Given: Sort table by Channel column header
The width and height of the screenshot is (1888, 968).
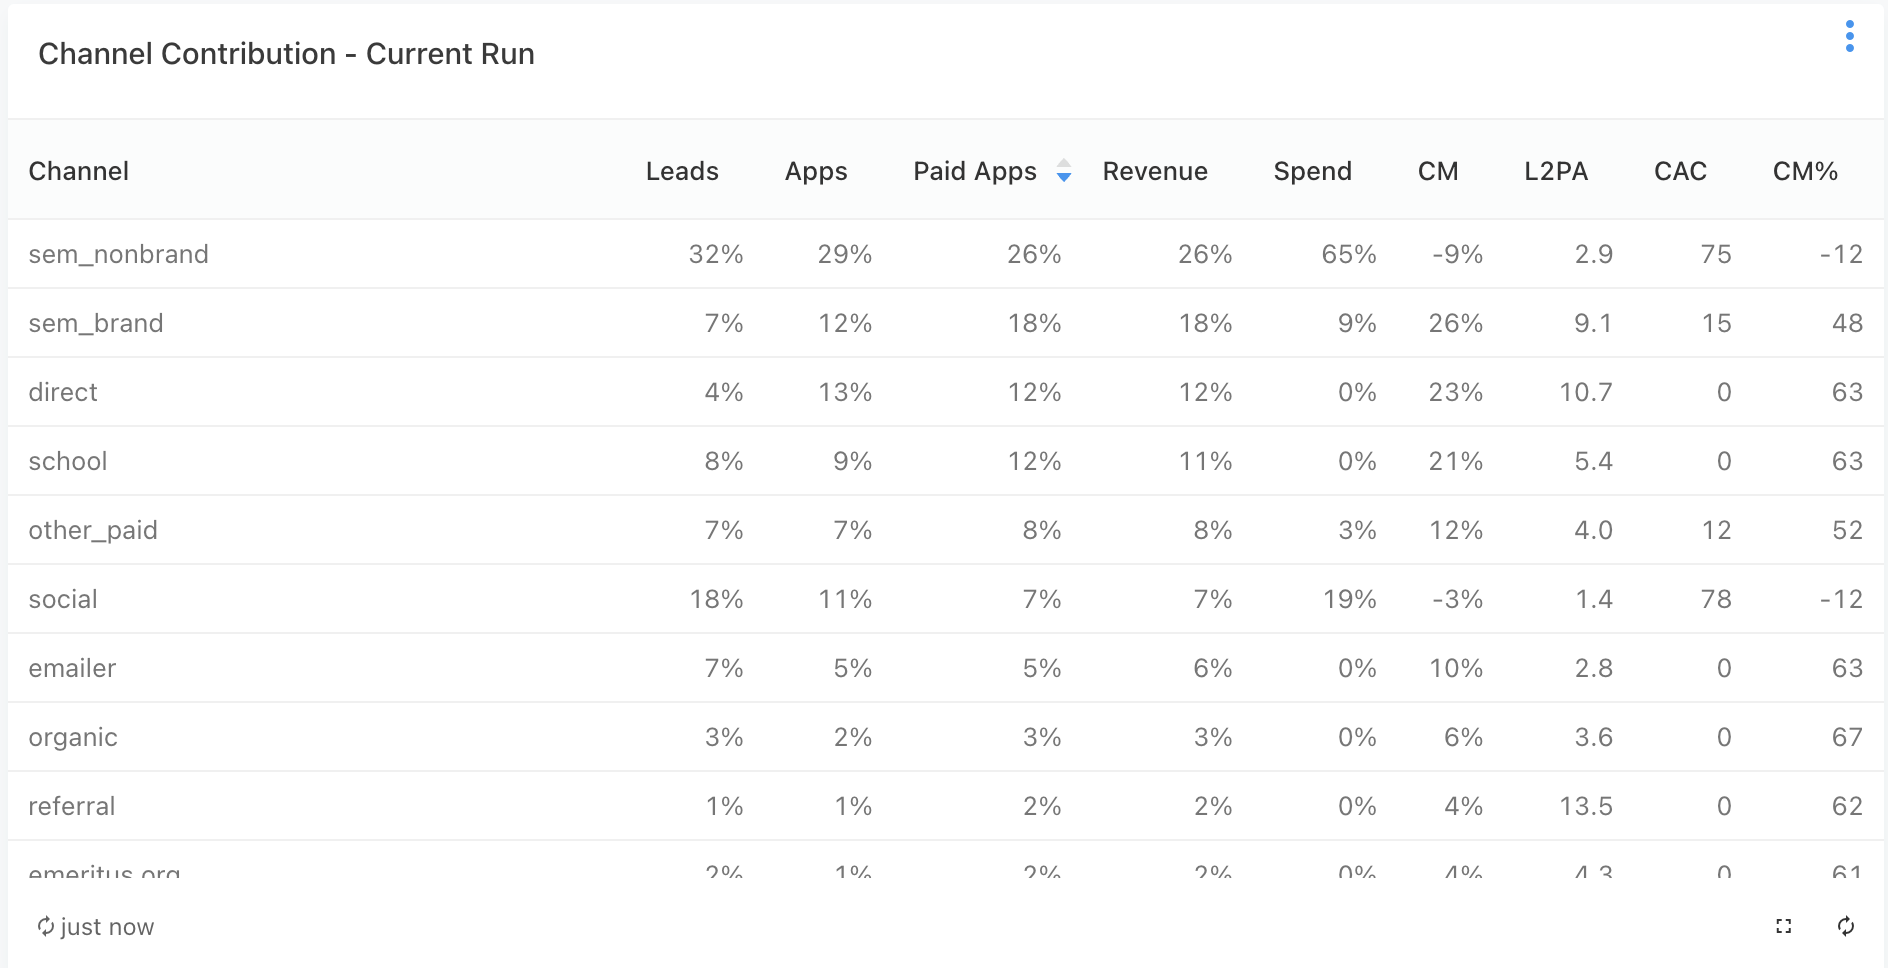Looking at the screenshot, I should click(x=79, y=171).
